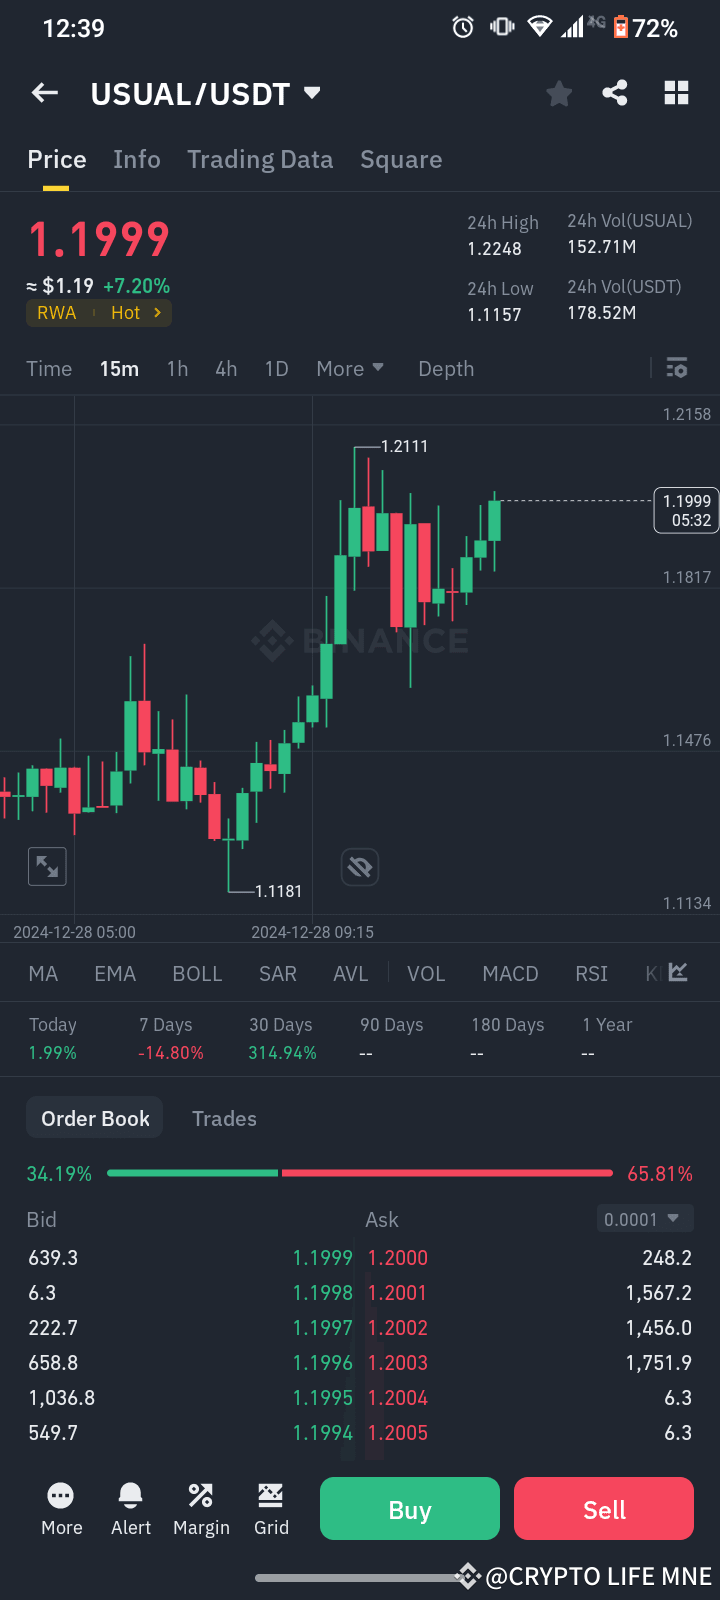This screenshot has width=720, height=1600.
Task: Open the More timeframe dropdown
Action: (349, 368)
